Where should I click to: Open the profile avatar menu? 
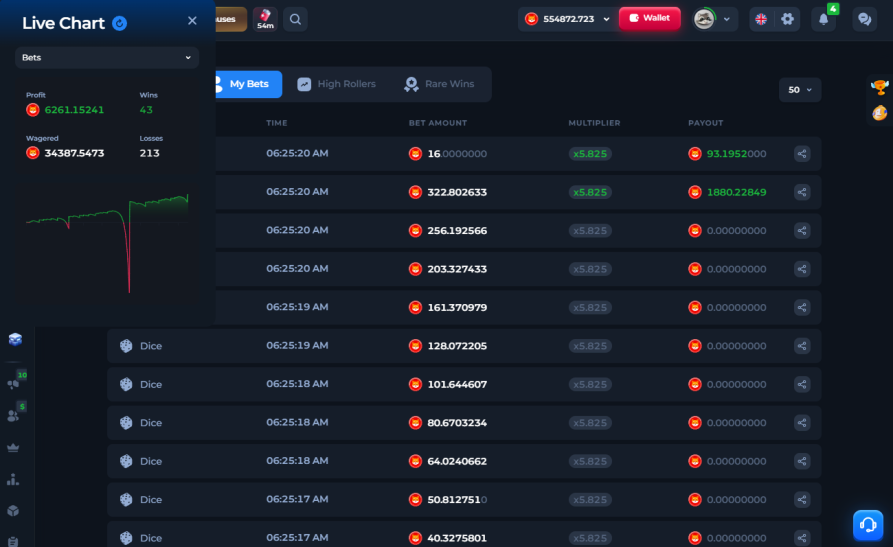(714, 19)
